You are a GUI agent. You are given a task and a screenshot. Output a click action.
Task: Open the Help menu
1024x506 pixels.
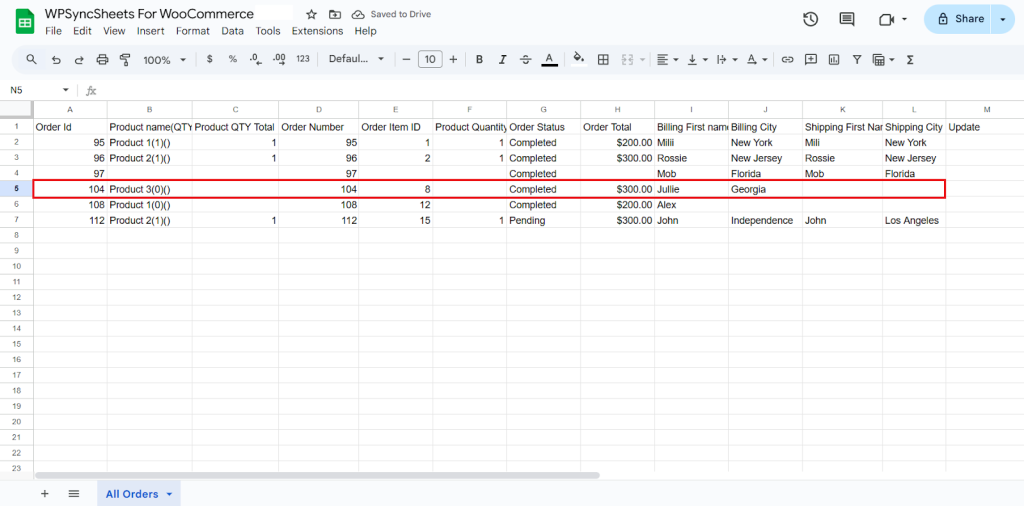tap(366, 31)
